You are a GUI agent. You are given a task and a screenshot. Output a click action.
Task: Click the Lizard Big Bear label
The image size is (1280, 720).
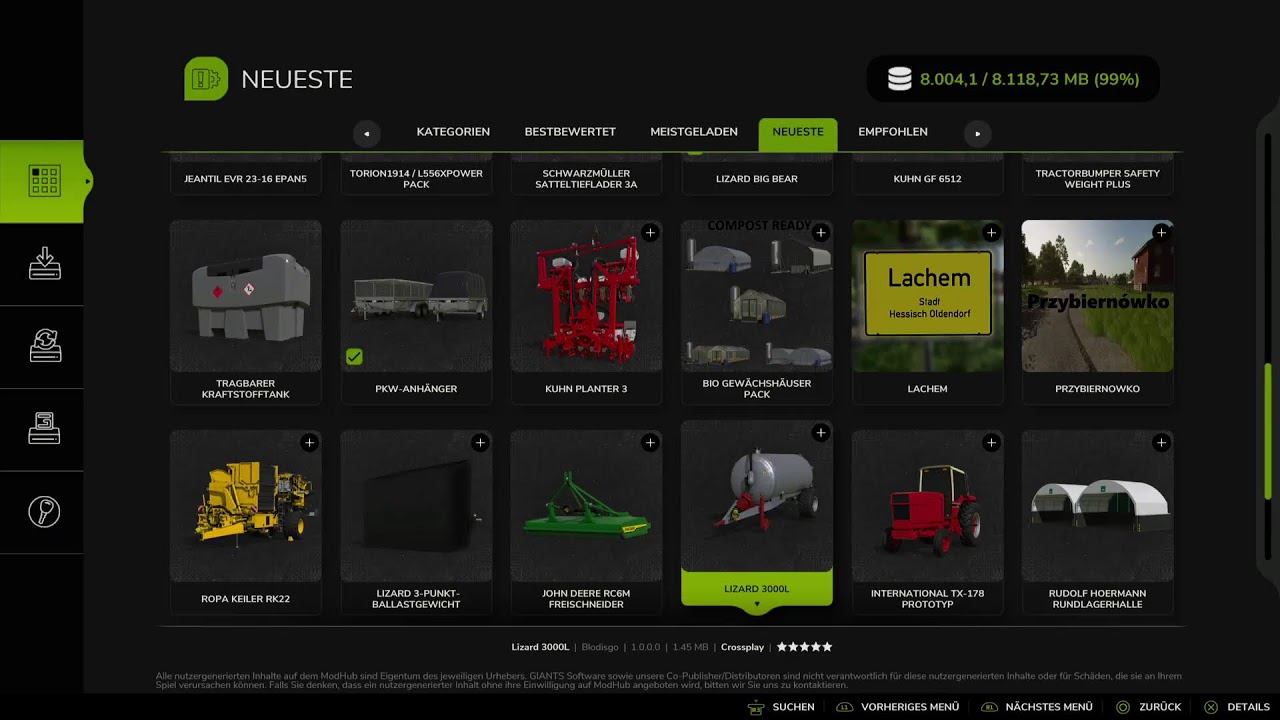pos(757,179)
